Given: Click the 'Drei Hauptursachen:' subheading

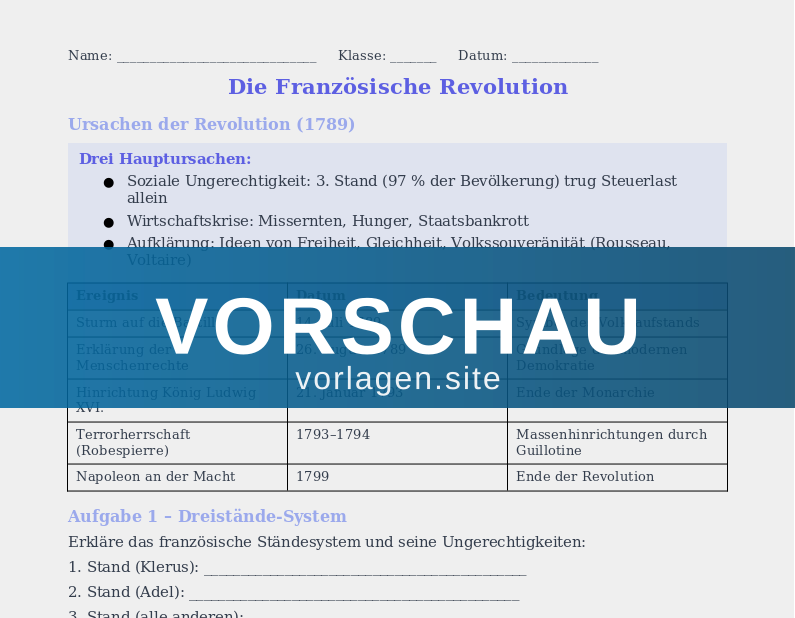Looking at the screenshot, I should pyautogui.click(x=165, y=159).
